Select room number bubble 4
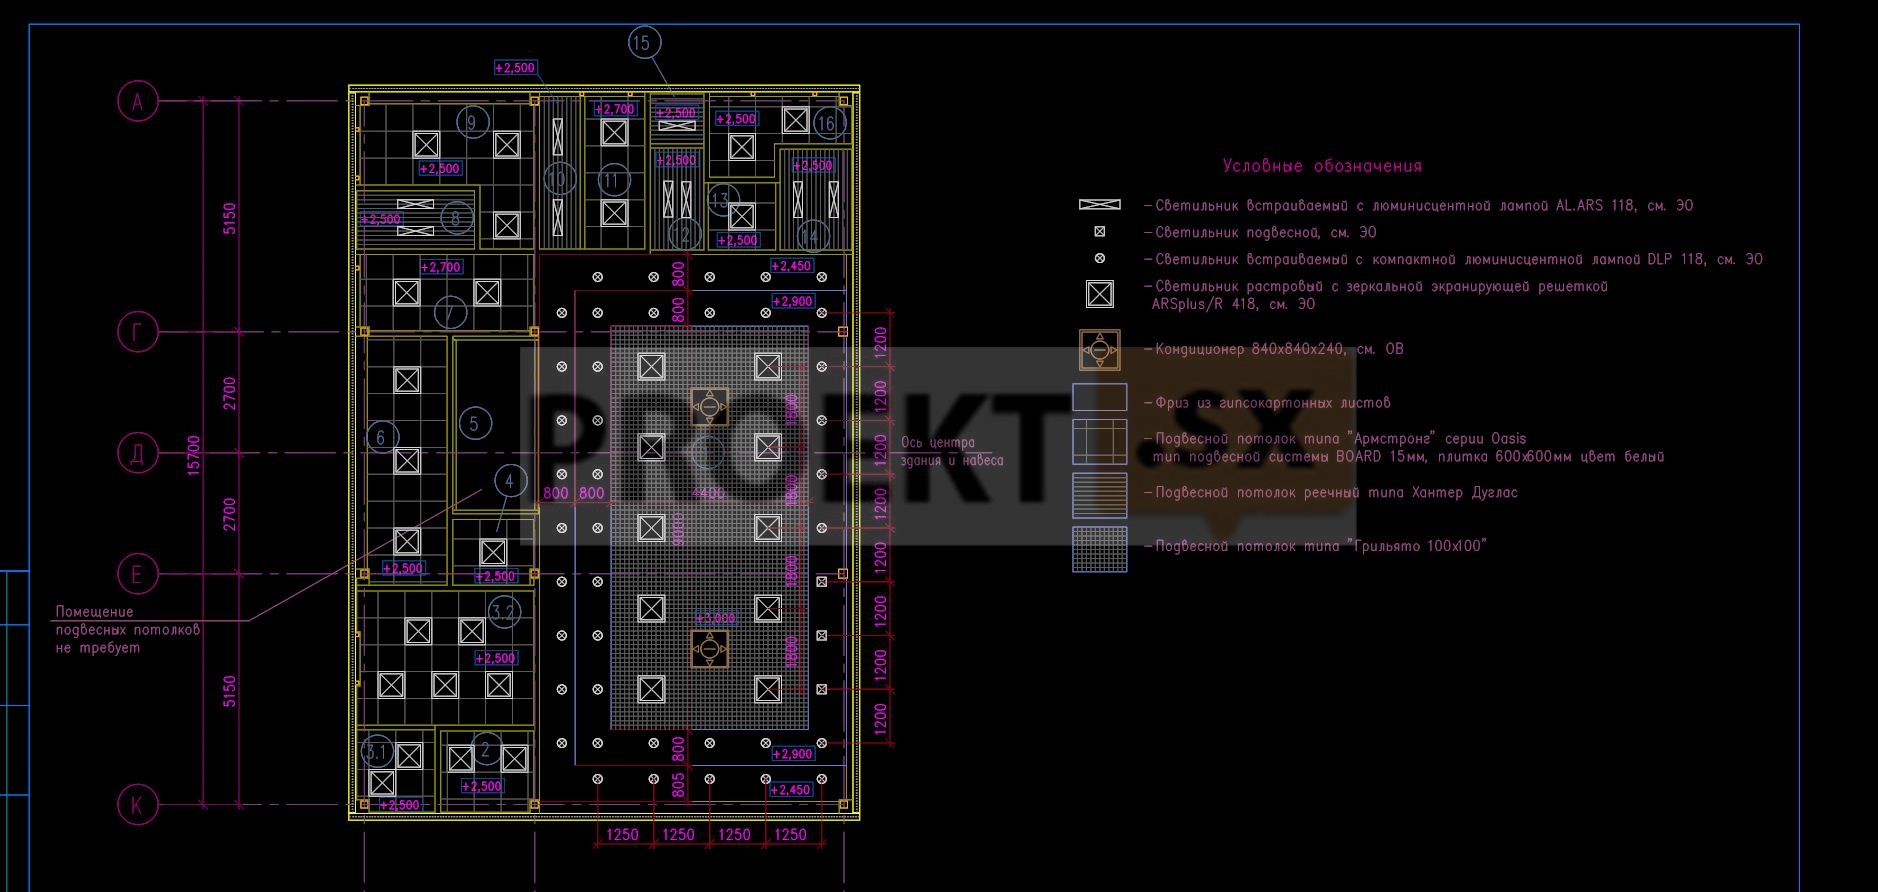Viewport: 1878px width, 892px height. pos(510,481)
